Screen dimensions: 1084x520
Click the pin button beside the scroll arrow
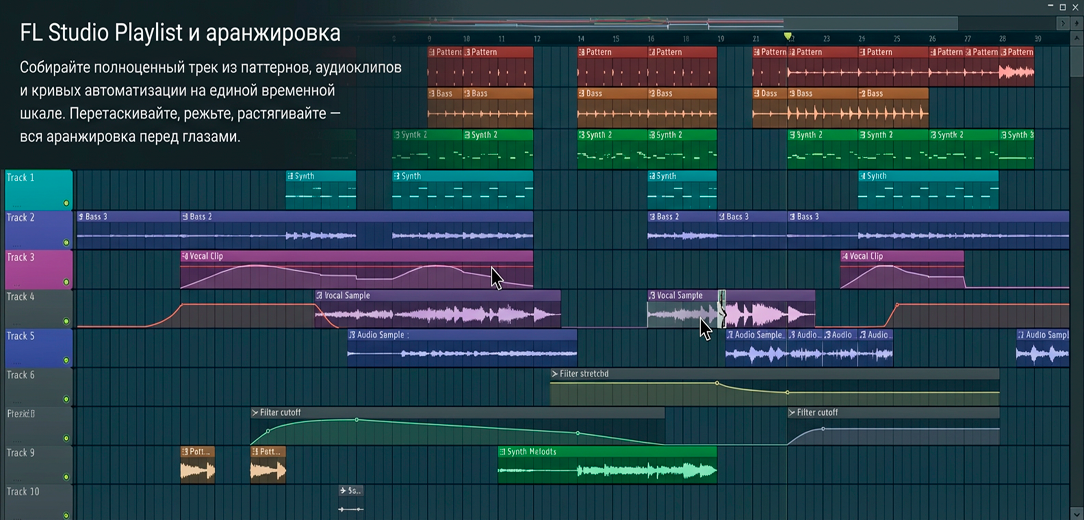(1077, 24)
